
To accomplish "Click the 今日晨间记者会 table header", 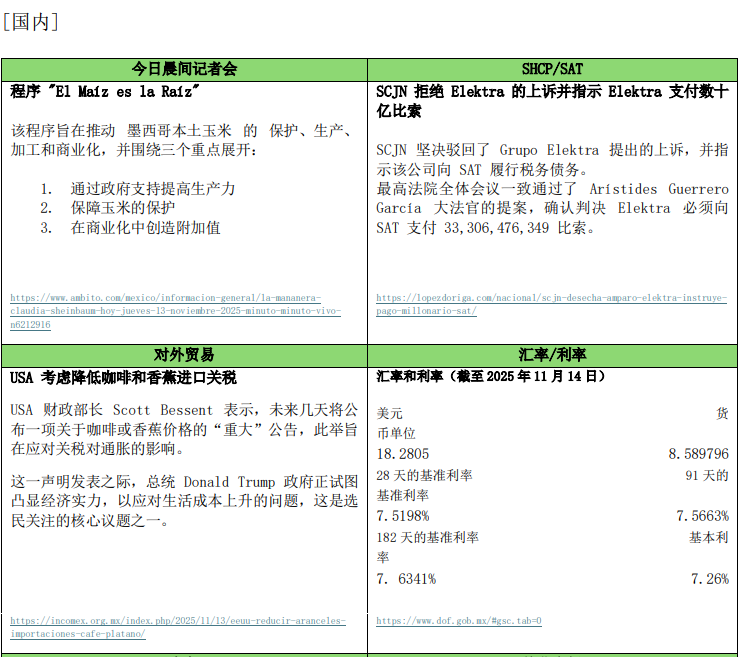I will coord(185,69).
